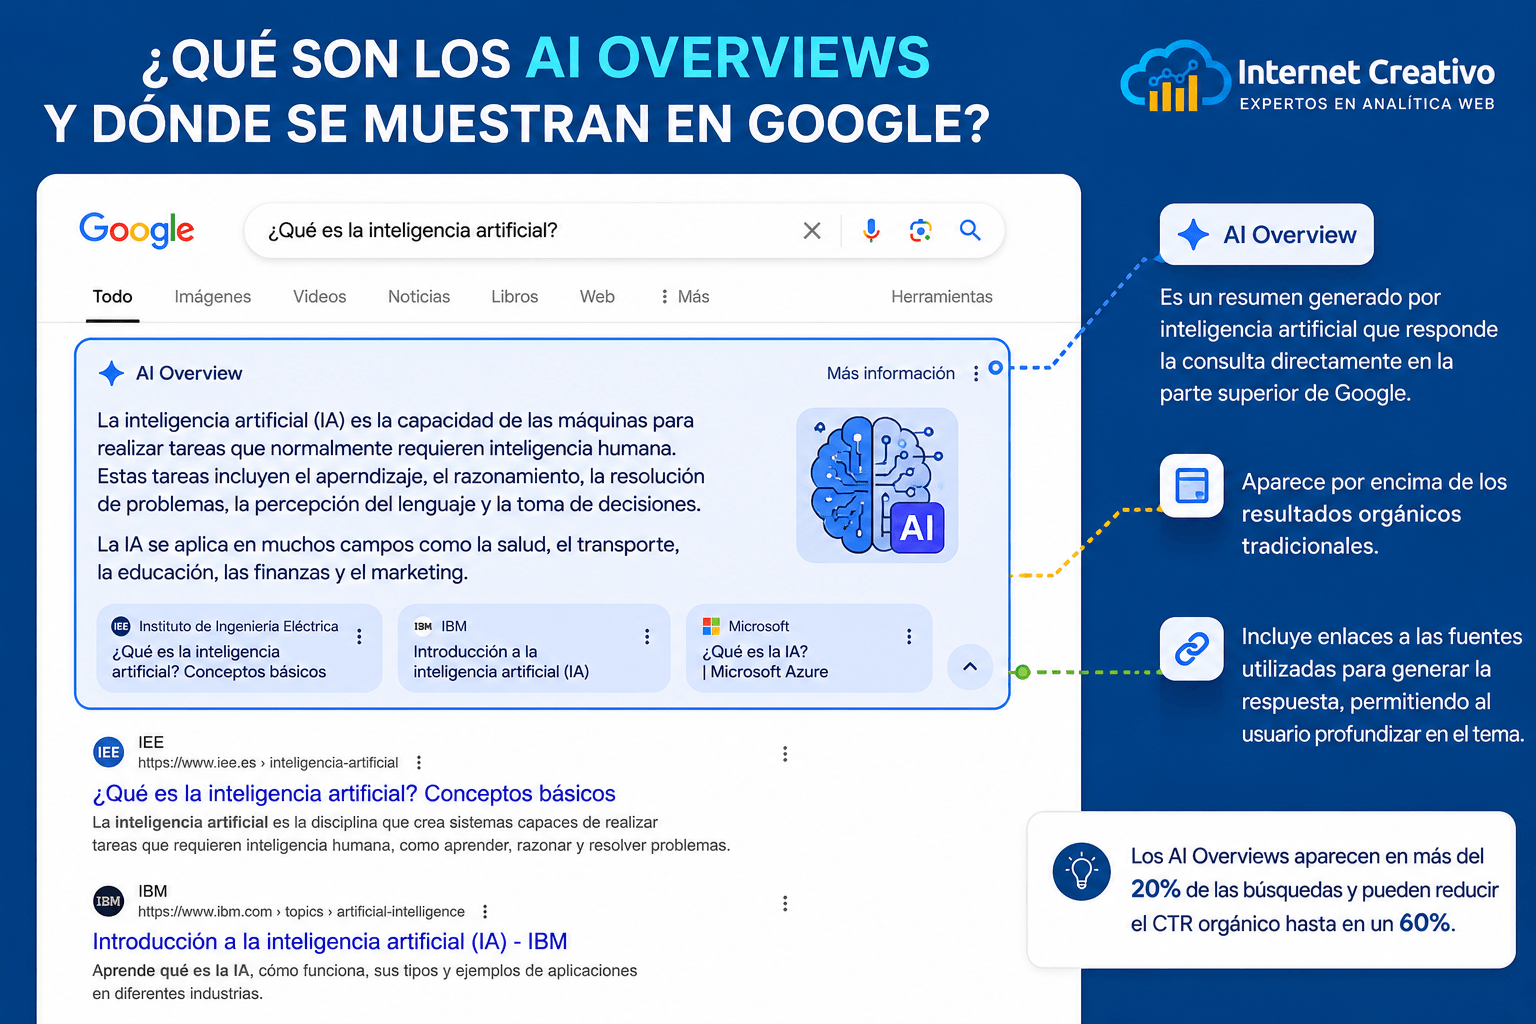Open the Herramientas search tools
Image resolution: width=1536 pixels, height=1024 pixels.
click(942, 297)
